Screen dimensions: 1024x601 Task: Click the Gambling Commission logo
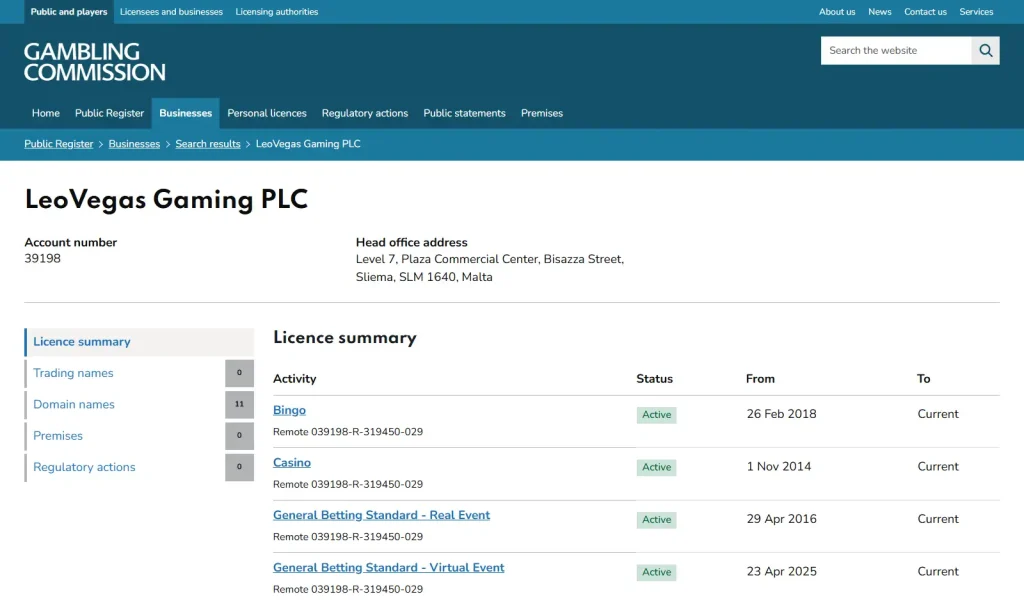[x=95, y=62]
